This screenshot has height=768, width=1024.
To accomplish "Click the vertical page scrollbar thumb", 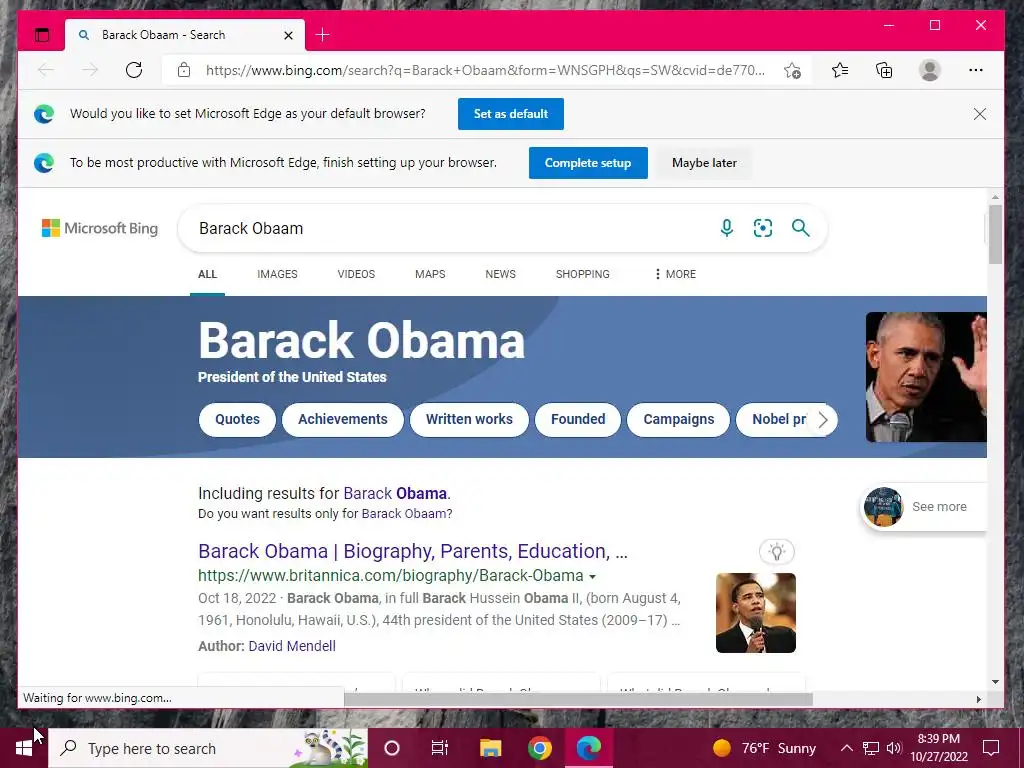I will [x=995, y=234].
